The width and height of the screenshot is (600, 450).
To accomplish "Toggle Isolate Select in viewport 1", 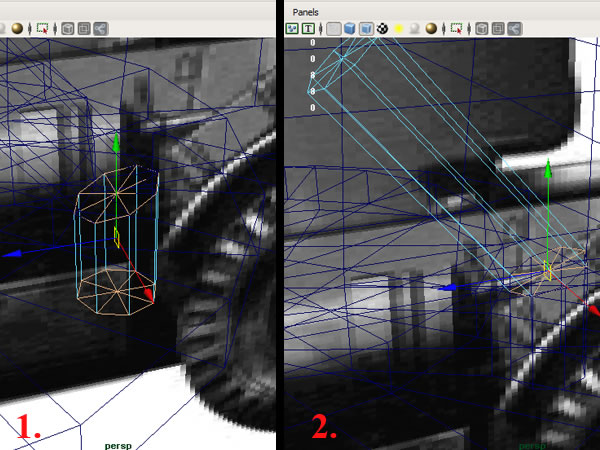I will (42, 28).
